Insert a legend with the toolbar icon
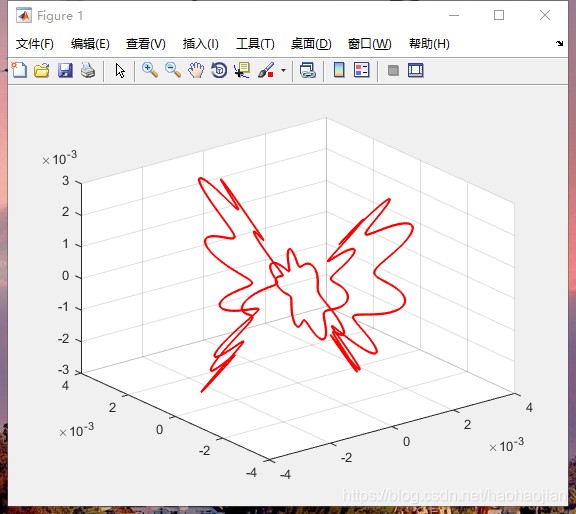This screenshot has height=514, width=576. [x=361, y=70]
